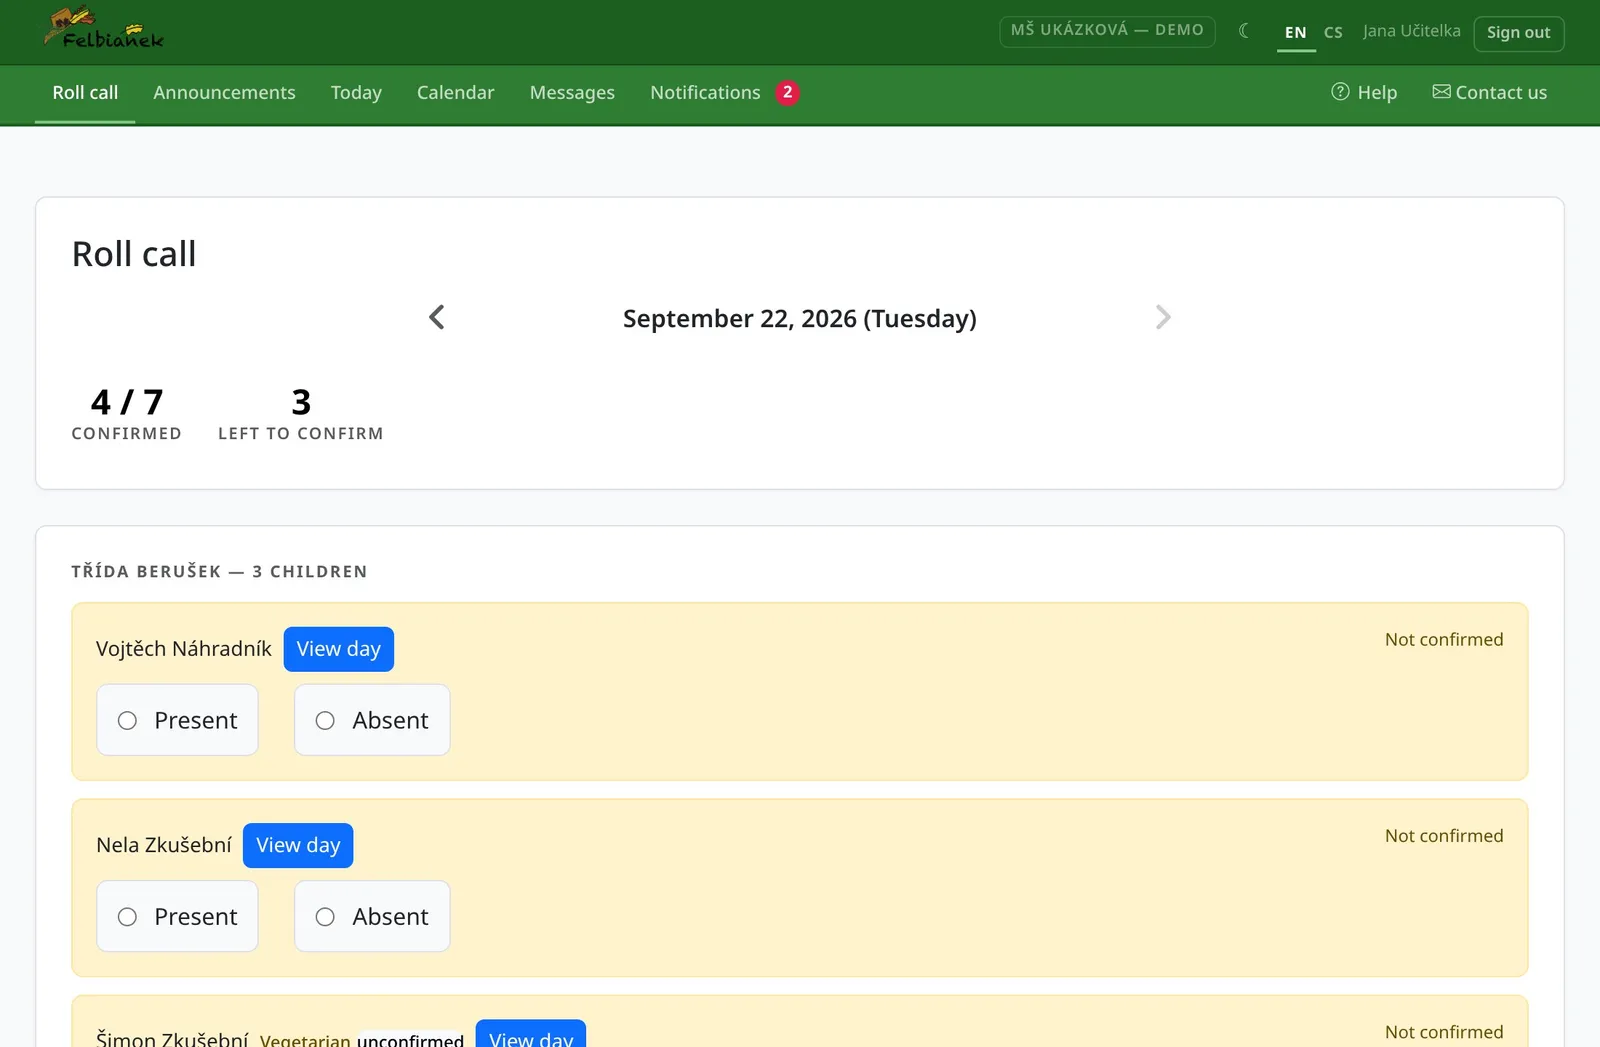Click the Felbiánek logo
The image size is (1600, 1047).
[x=103, y=29]
